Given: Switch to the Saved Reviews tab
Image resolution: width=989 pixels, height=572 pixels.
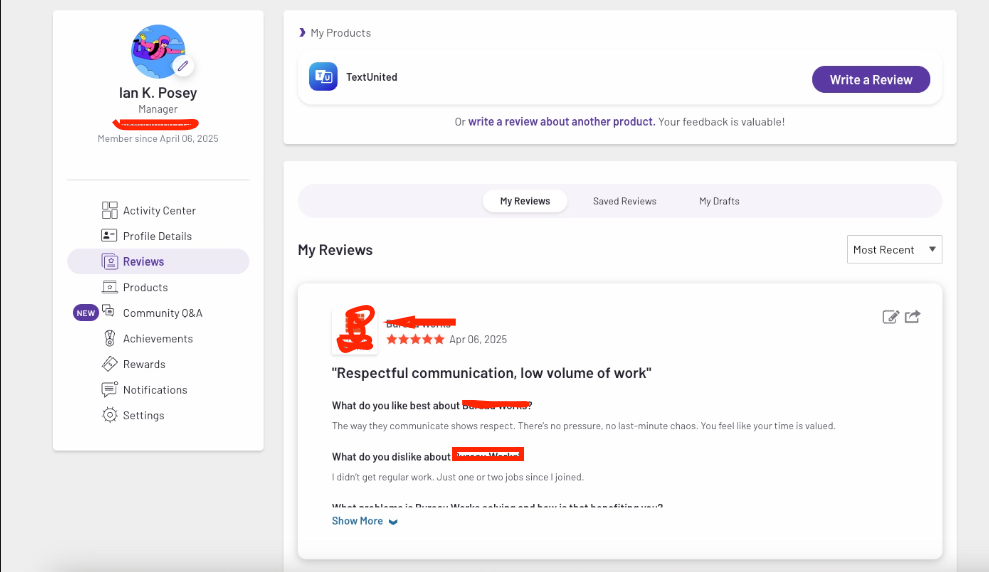Looking at the screenshot, I should (x=624, y=201).
